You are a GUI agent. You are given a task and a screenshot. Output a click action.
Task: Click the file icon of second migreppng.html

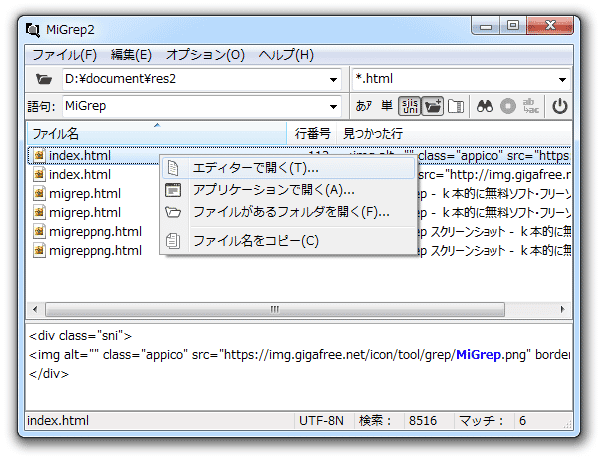click(39, 250)
